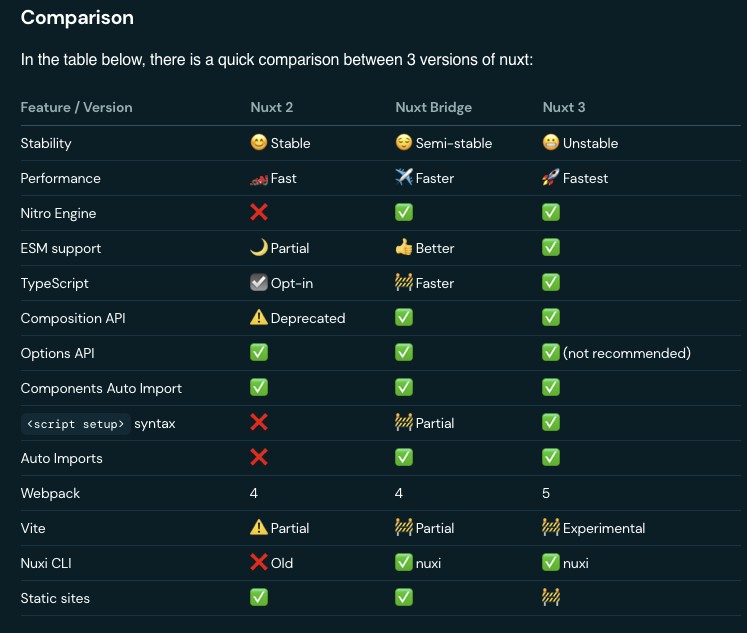Click Nuxt 2 green check in Static sites row

click(x=258, y=598)
